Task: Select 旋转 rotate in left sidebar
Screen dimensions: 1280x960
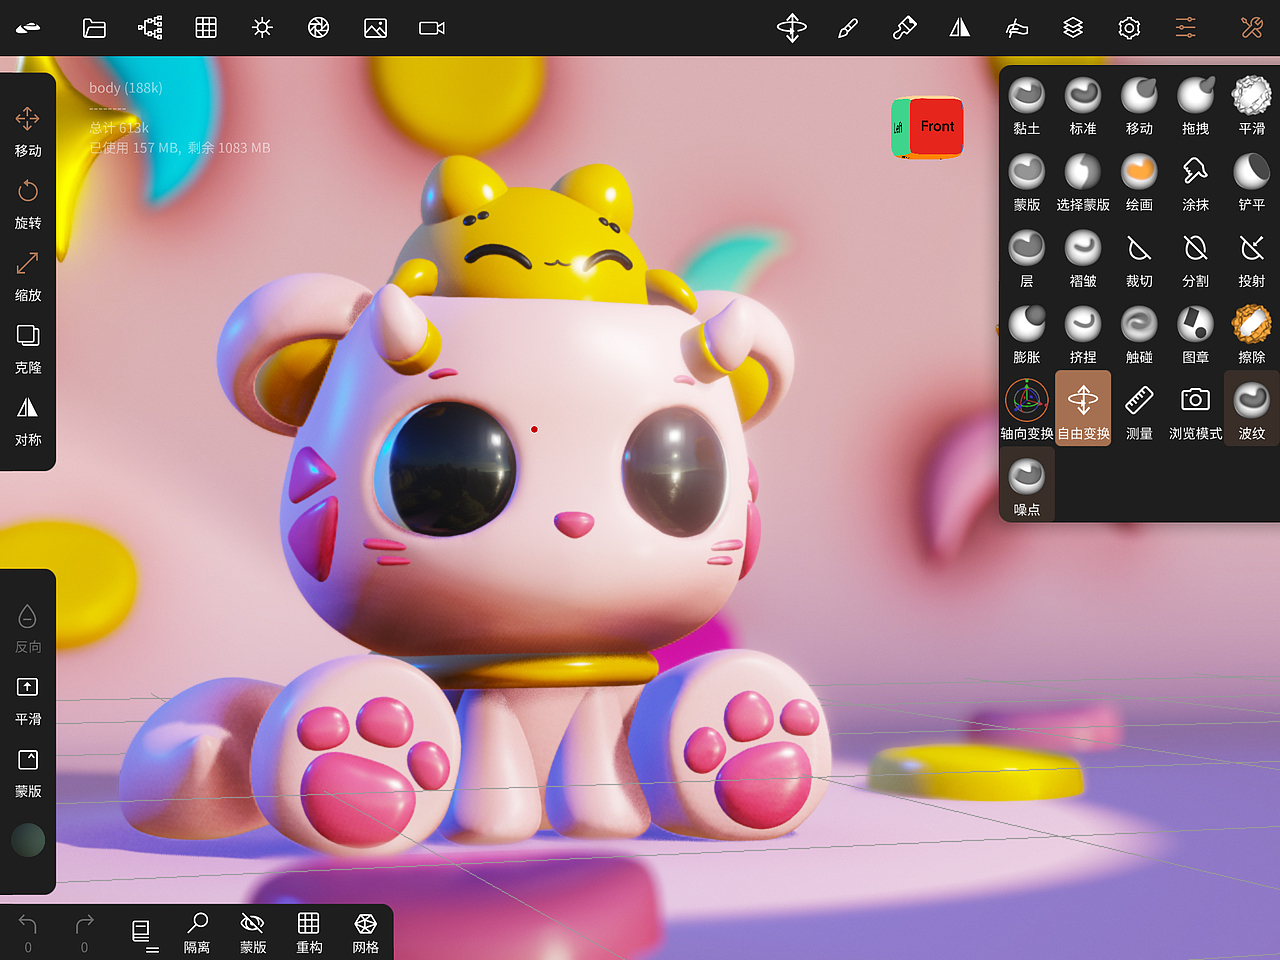Action: point(28,203)
